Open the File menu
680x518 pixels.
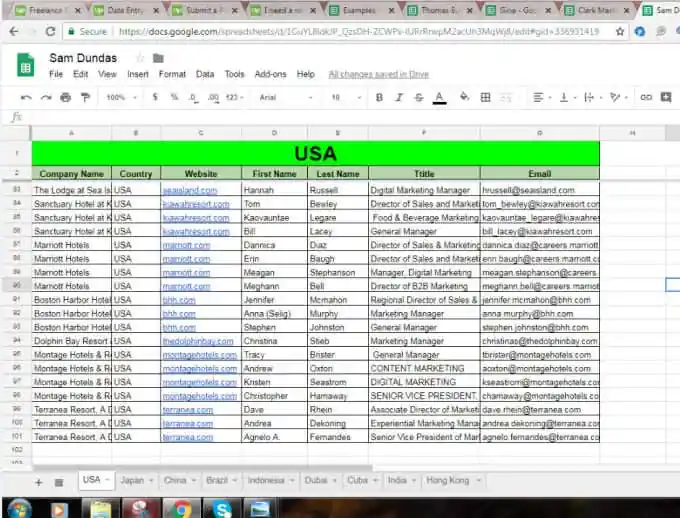point(56,74)
